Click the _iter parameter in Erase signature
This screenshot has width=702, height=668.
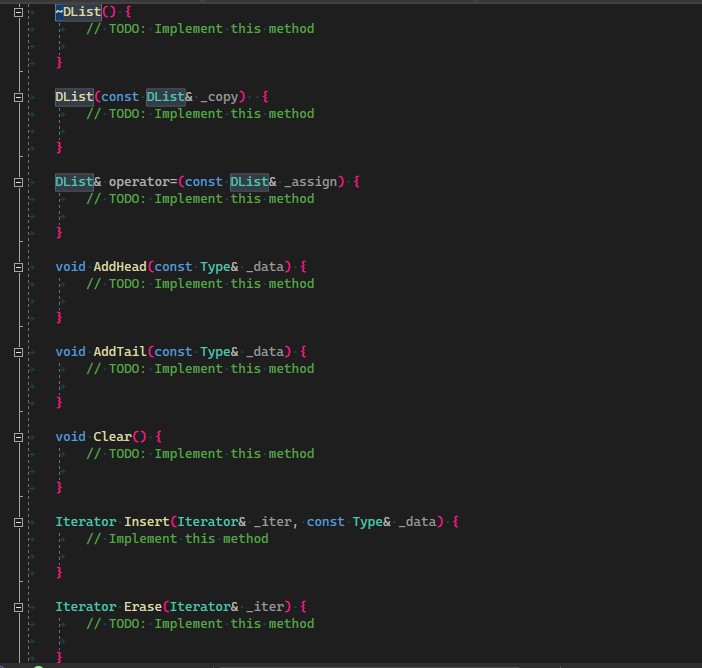pos(265,607)
